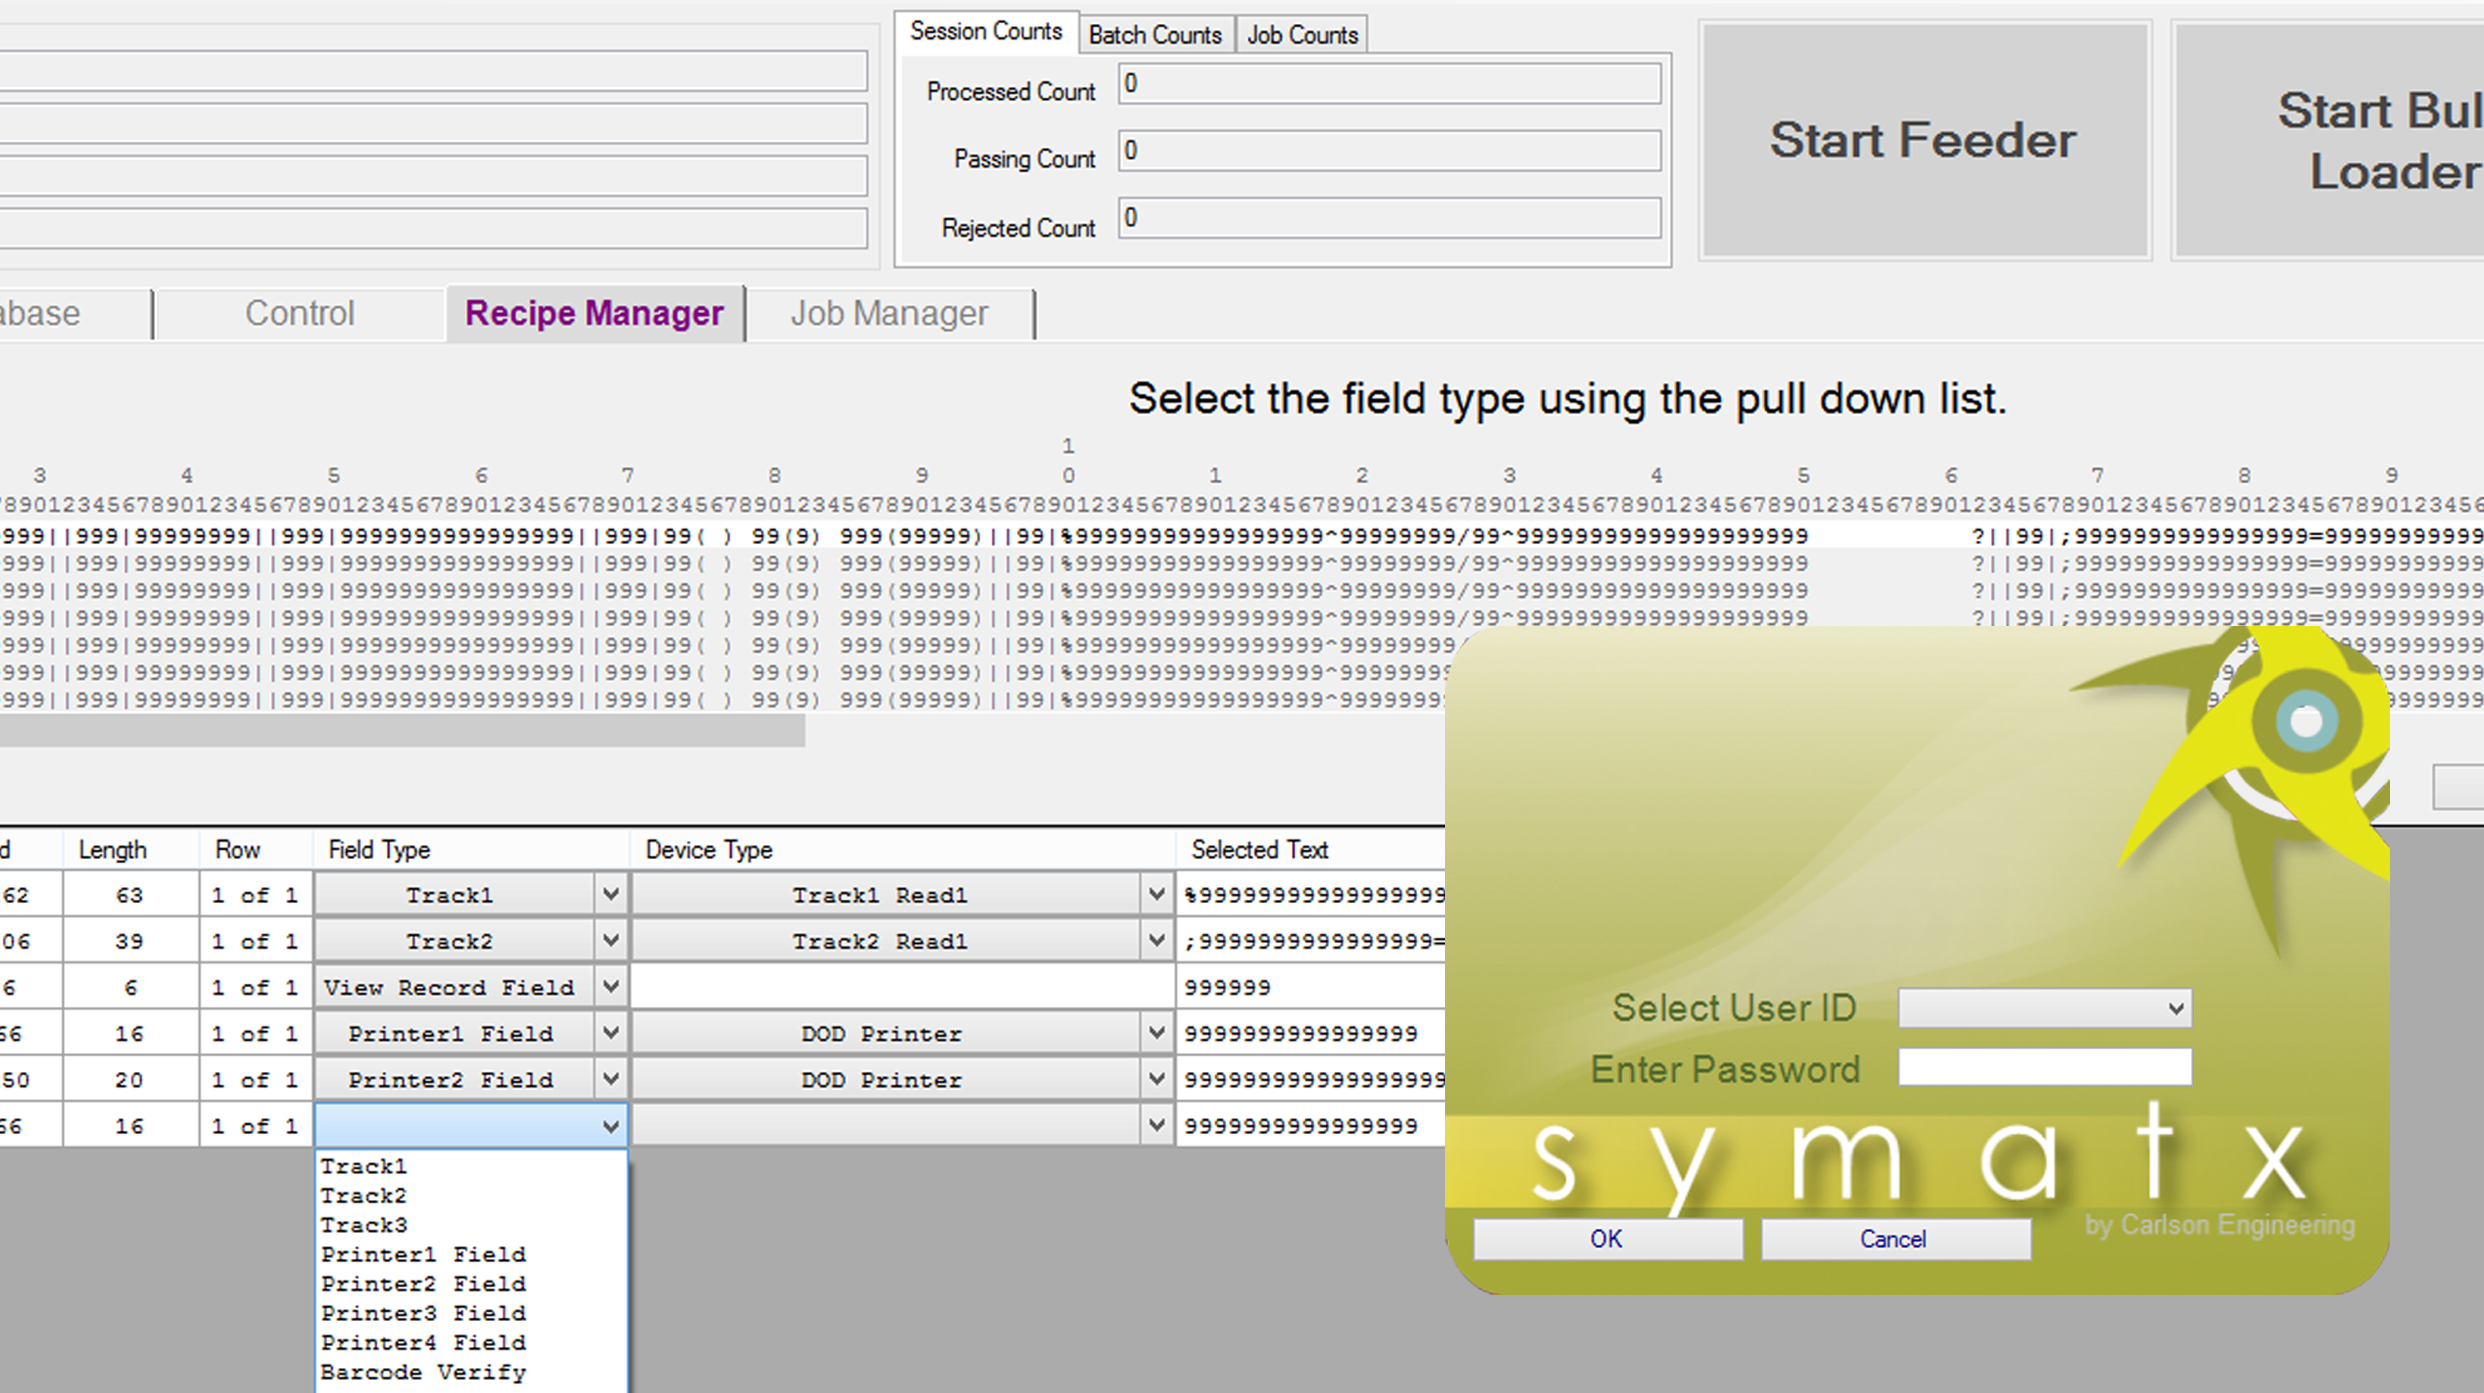Viewport: 2484px width, 1393px height.
Task: Click the Enter Password field
Action: (2044, 1067)
